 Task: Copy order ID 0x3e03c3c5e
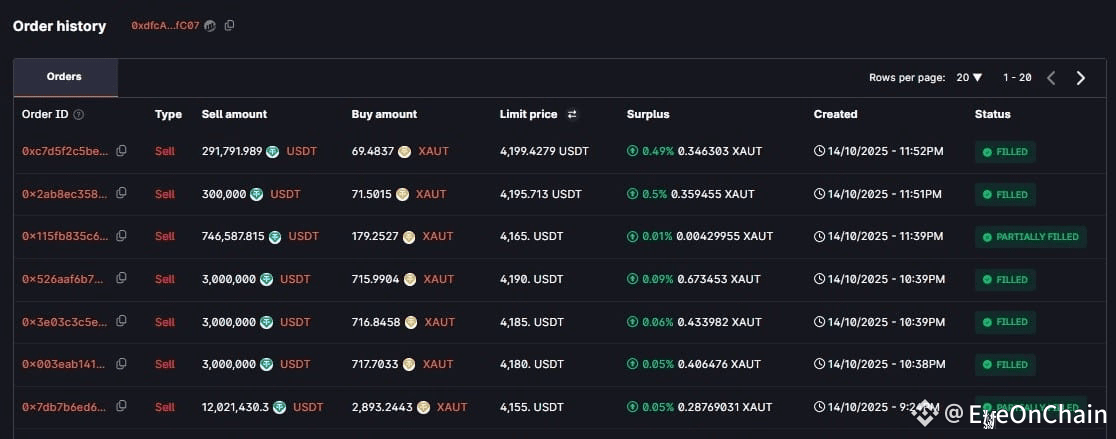[121, 322]
